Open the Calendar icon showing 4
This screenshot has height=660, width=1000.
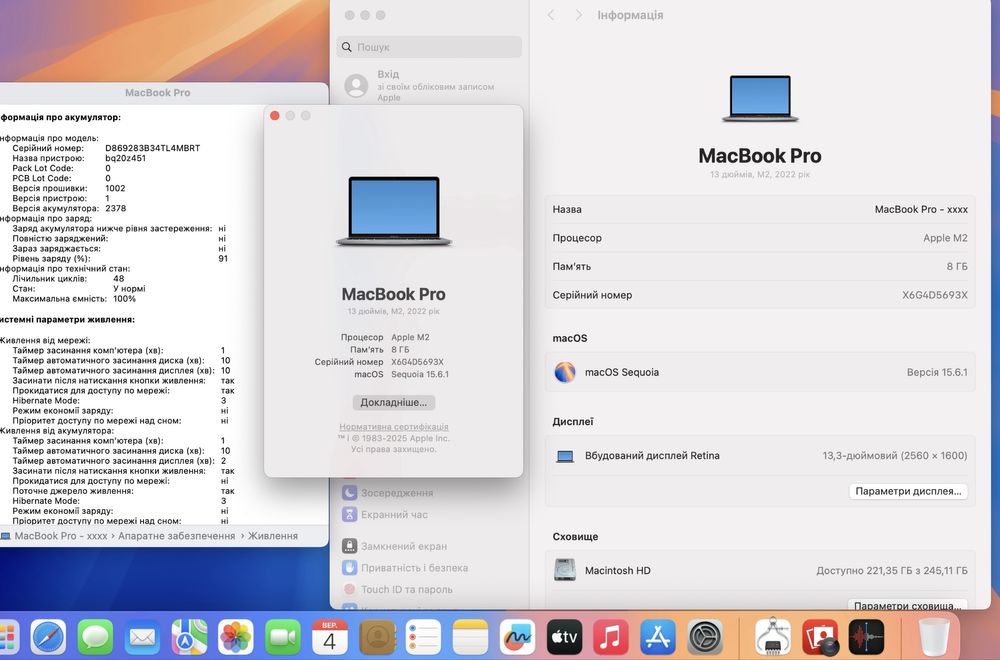coord(330,636)
